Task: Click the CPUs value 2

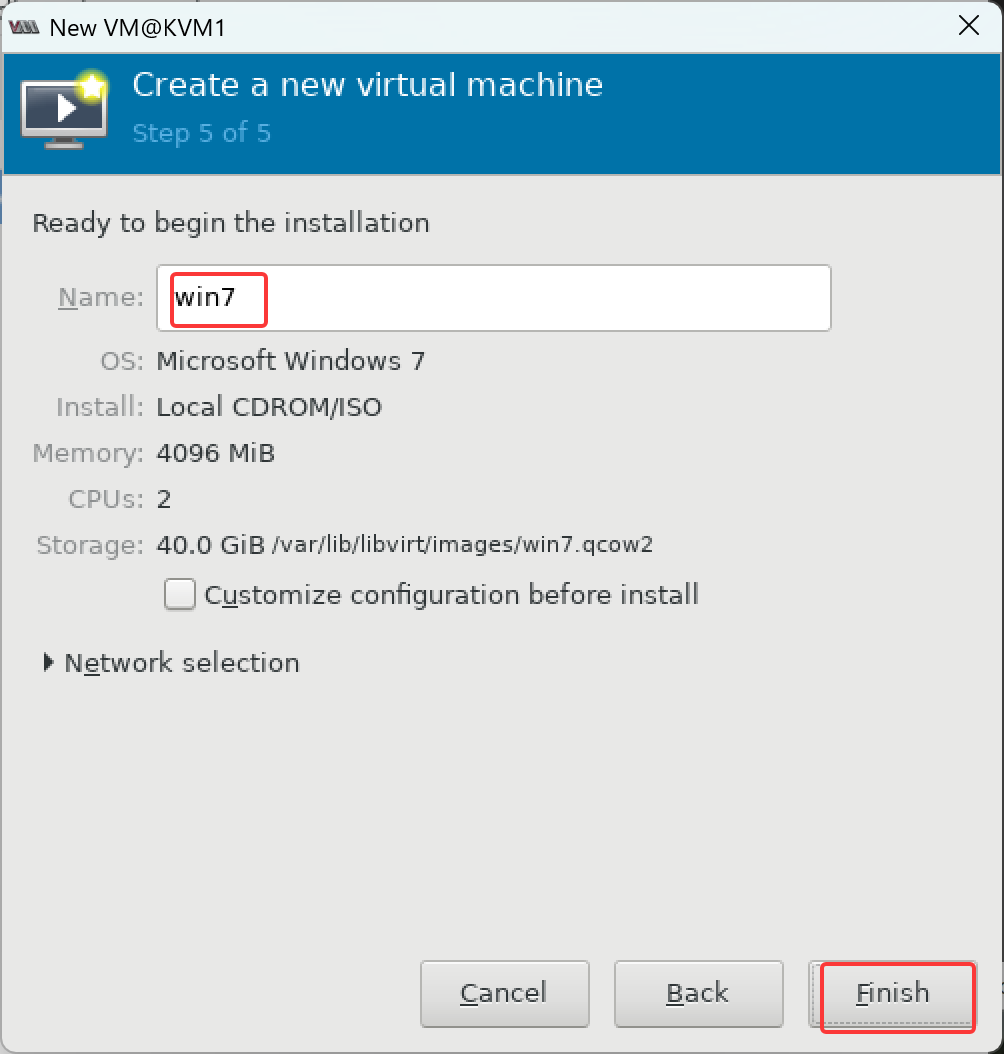Action: pos(164,499)
